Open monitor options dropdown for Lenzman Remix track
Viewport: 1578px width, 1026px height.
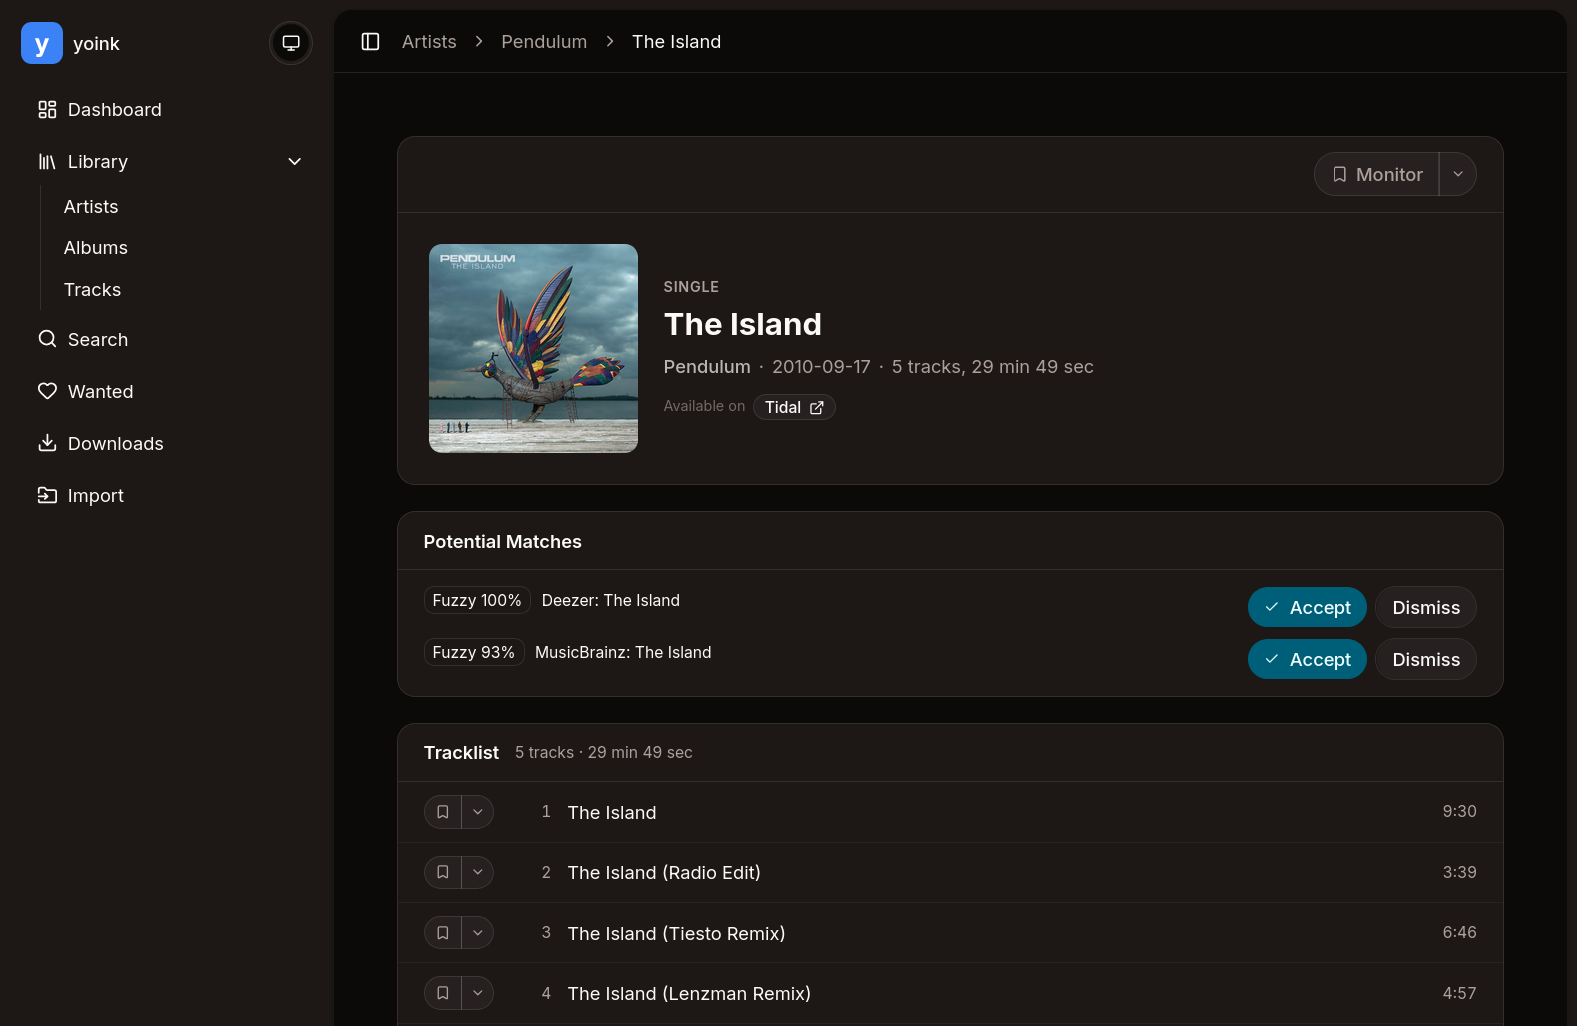pos(478,993)
